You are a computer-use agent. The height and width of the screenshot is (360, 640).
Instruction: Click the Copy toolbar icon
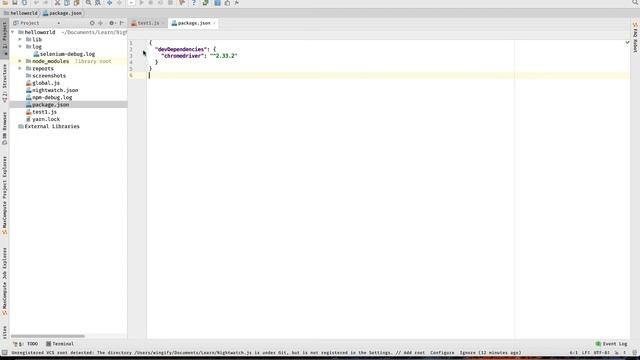click(67, 2)
